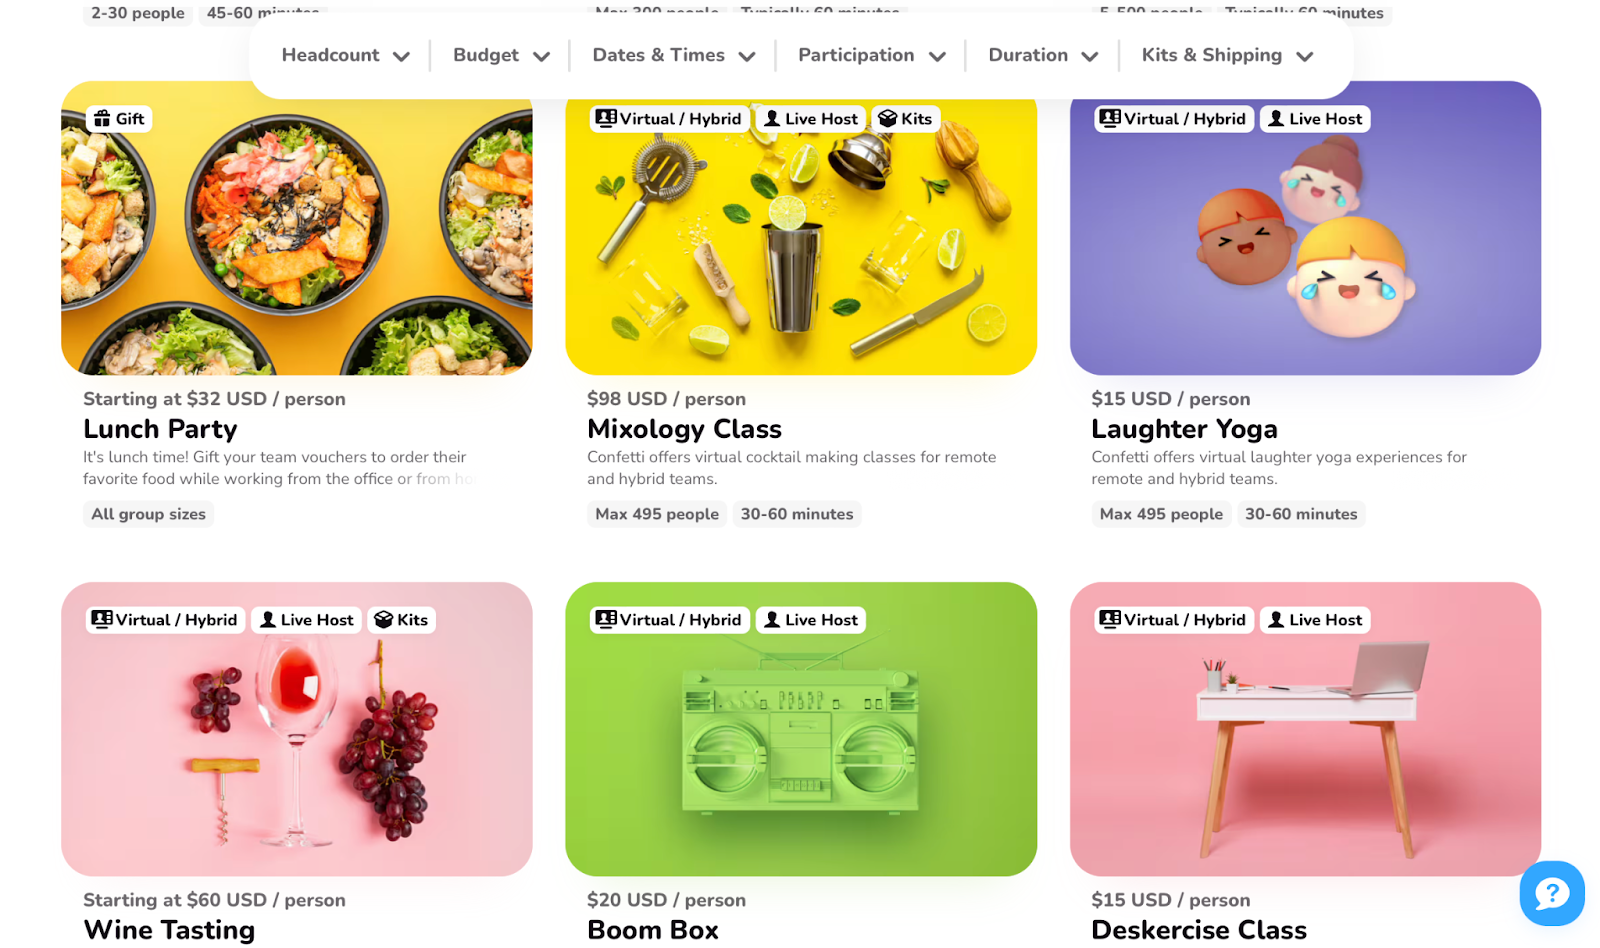Expand the Headcount filter dropdown
1600x948 pixels.
click(346, 55)
